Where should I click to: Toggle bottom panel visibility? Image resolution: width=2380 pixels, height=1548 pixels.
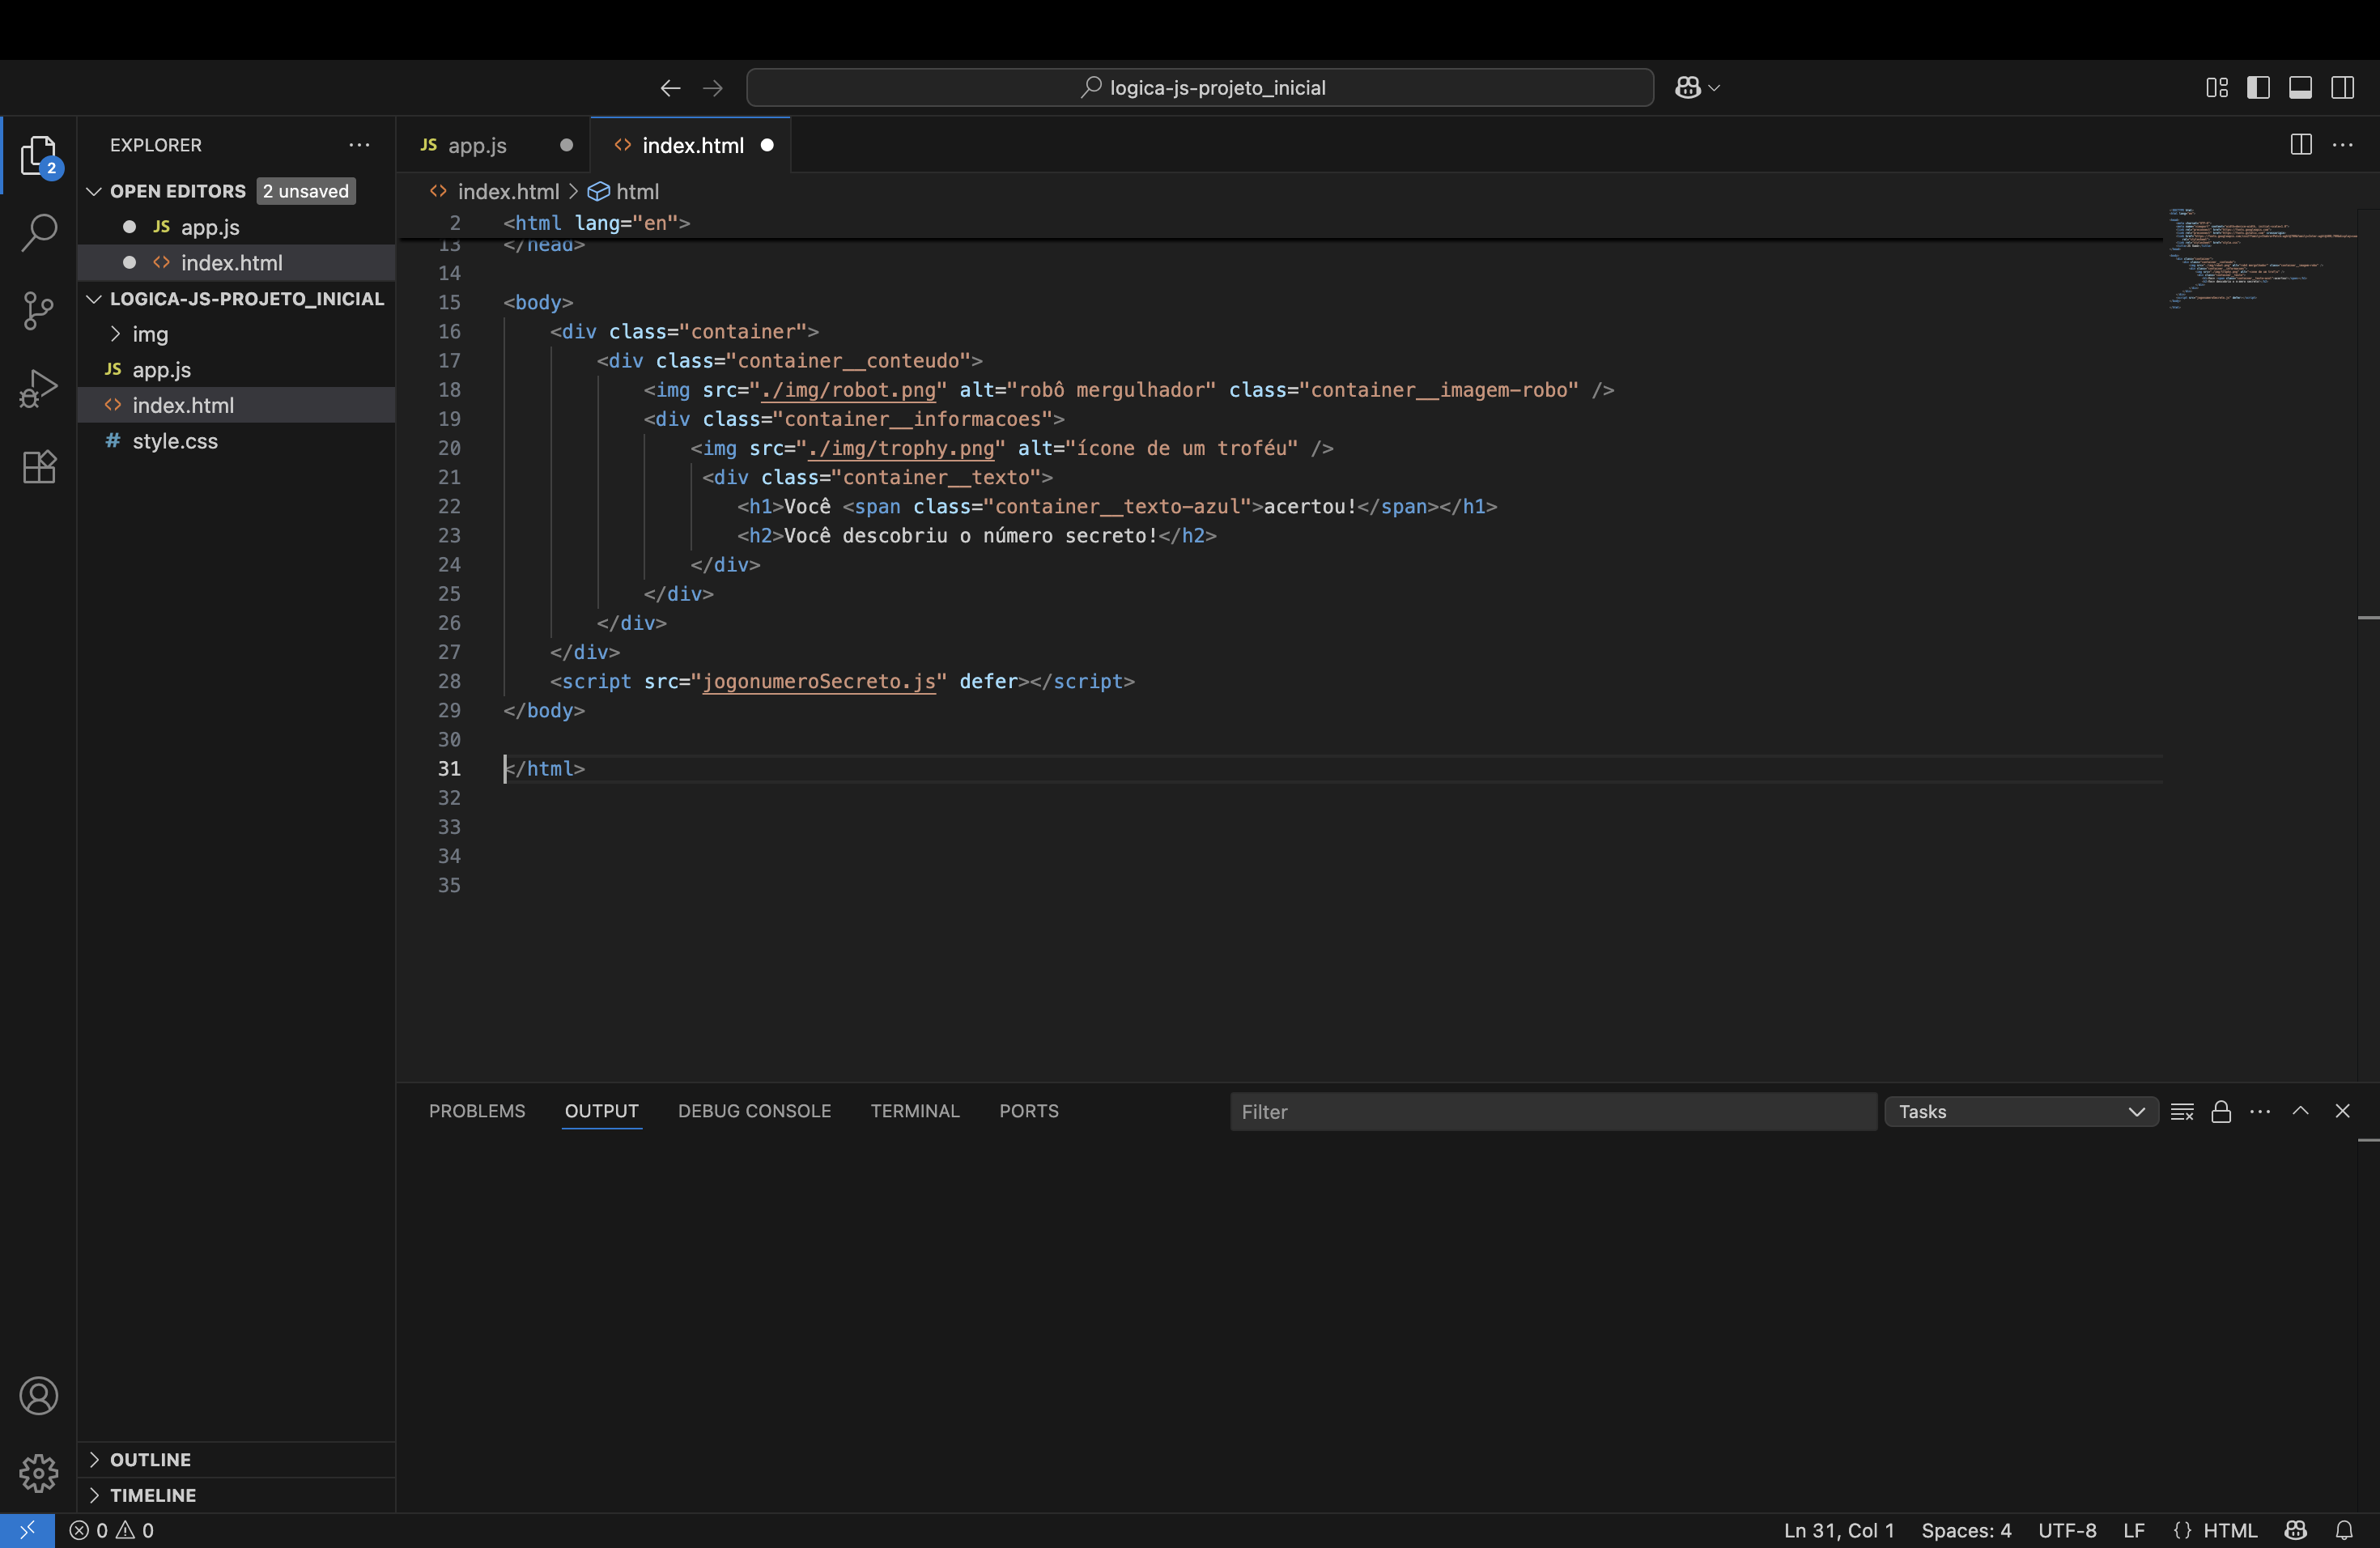pos(2300,88)
